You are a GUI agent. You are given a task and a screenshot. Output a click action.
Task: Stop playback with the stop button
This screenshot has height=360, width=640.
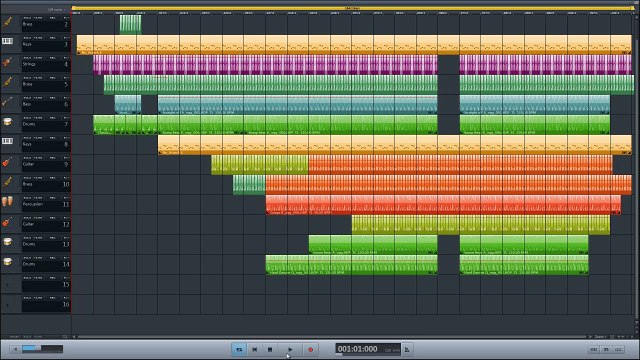(x=270, y=349)
